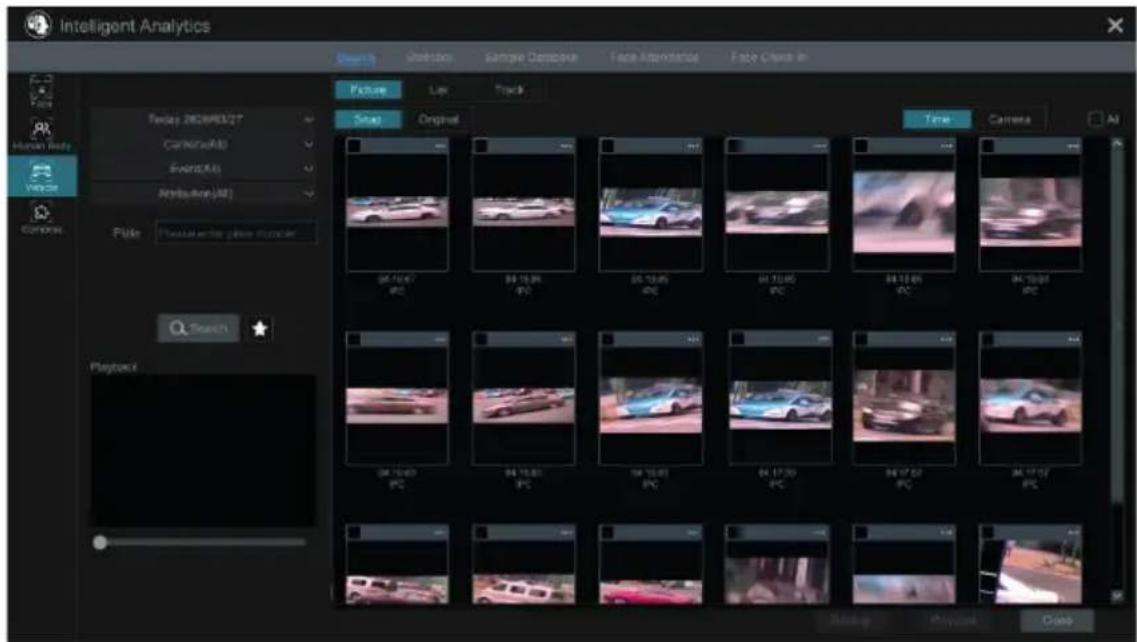Expand the Attribute(All) dropdown

tap(204, 194)
